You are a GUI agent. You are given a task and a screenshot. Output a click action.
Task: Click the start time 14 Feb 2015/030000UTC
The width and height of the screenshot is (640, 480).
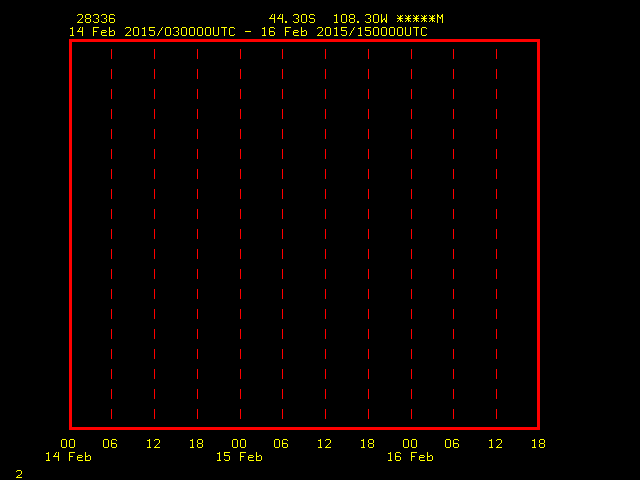click(x=152, y=32)
